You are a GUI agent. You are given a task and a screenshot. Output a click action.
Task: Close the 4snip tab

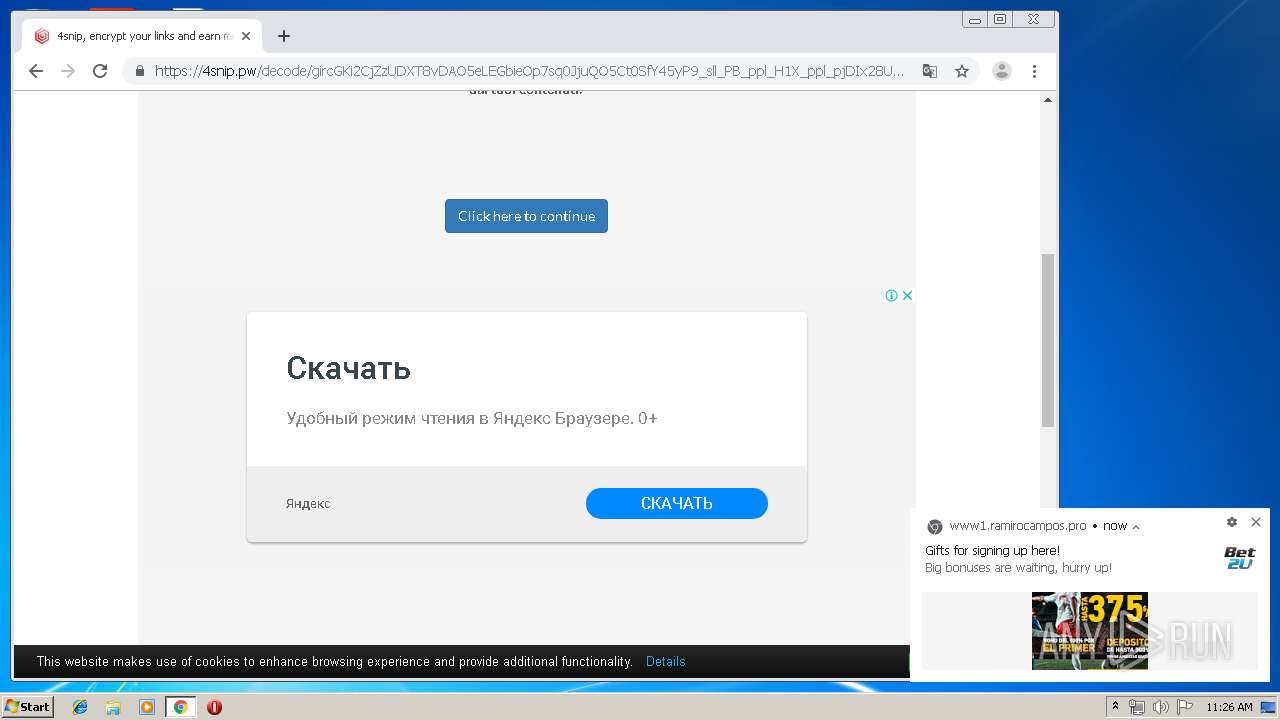[246, 36]
